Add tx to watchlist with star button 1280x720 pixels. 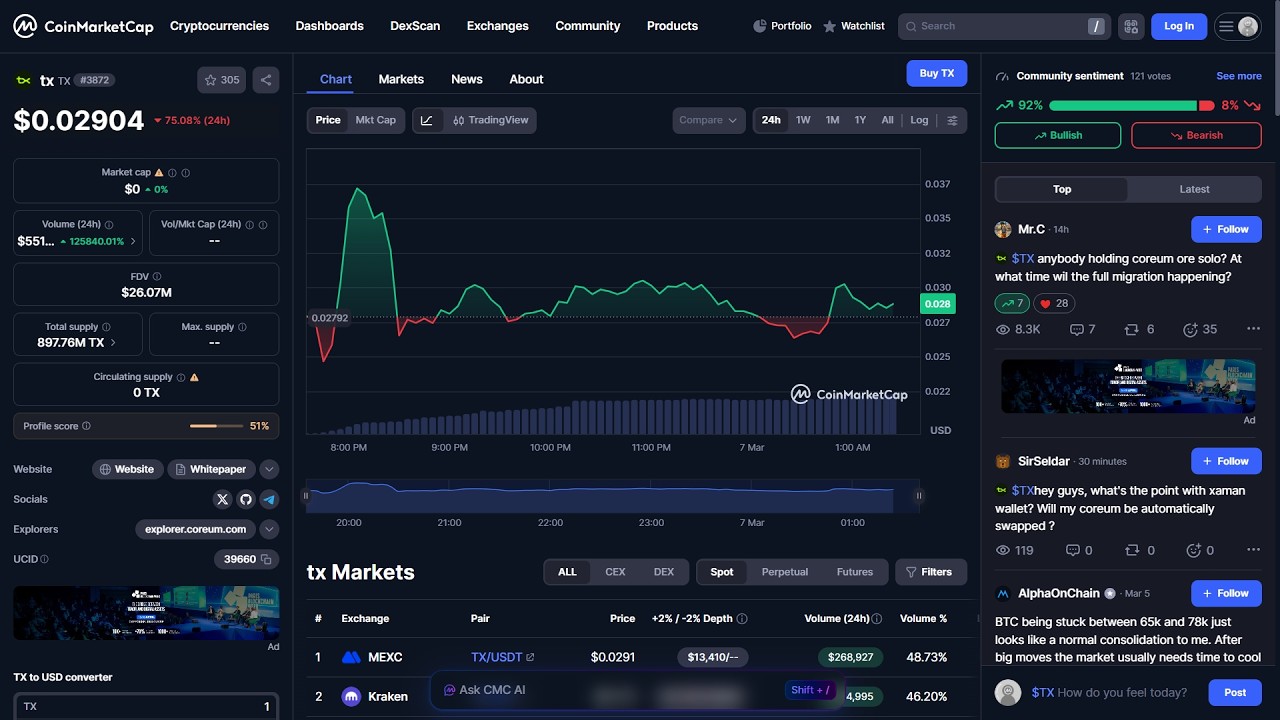tap(222, 80)
